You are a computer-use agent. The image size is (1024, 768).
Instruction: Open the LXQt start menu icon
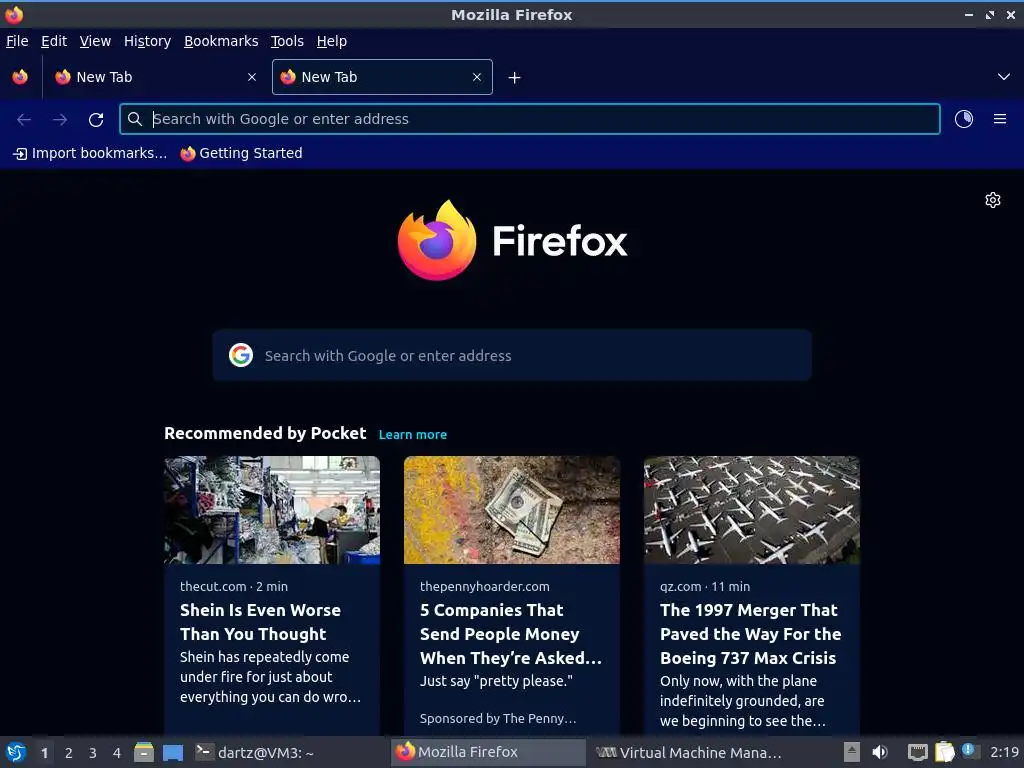[15, 752]
